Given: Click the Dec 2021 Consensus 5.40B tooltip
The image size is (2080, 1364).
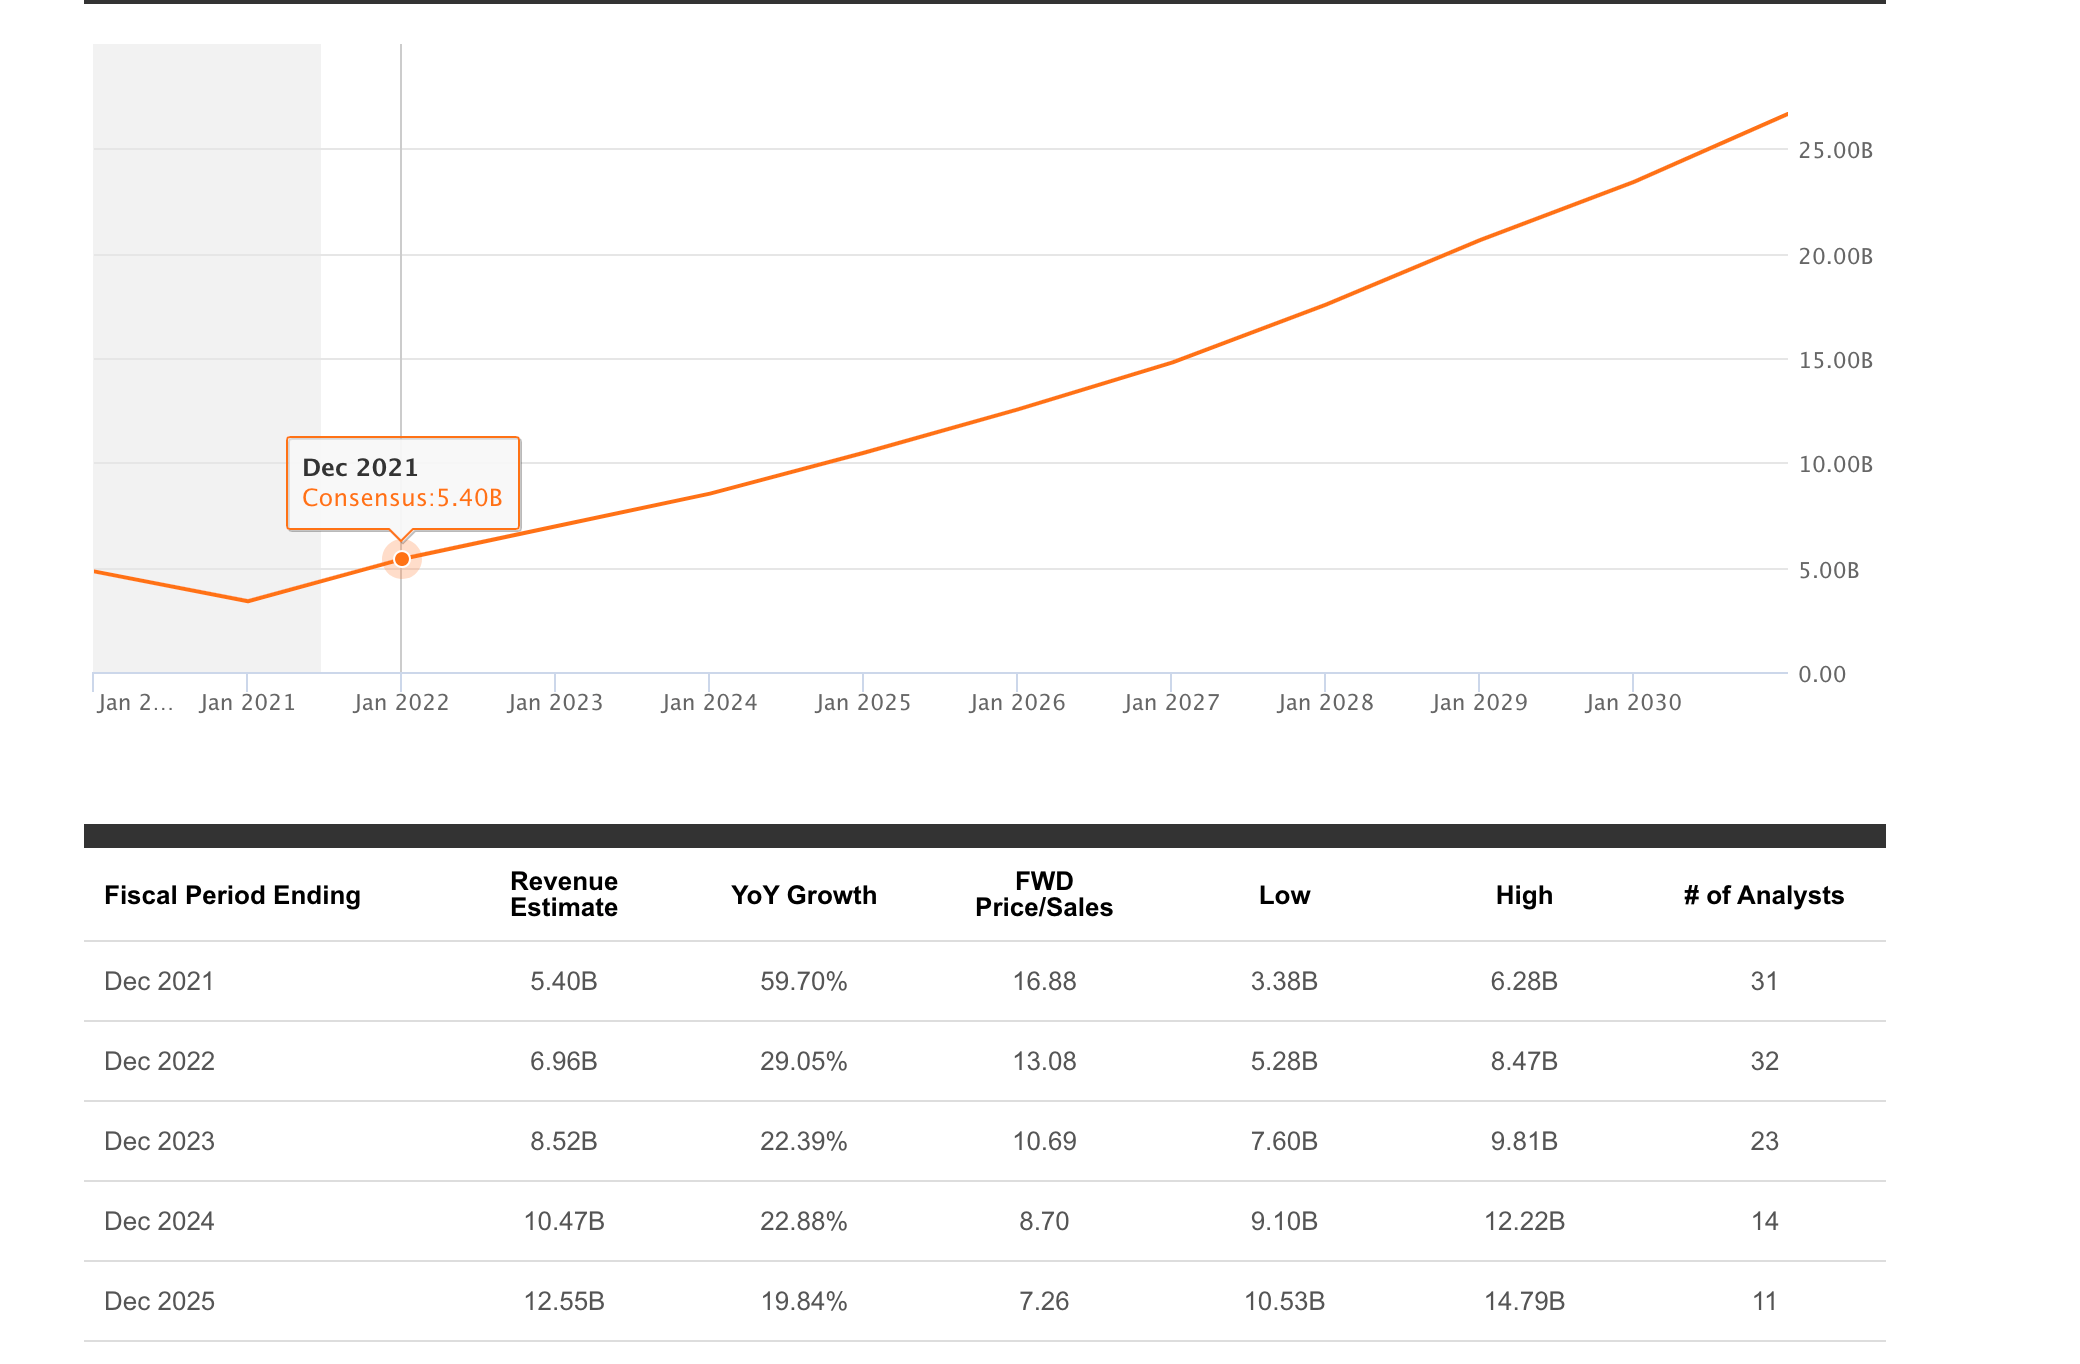Looking at the screenshot, I should pyautogui.click(x=403, y=483).
